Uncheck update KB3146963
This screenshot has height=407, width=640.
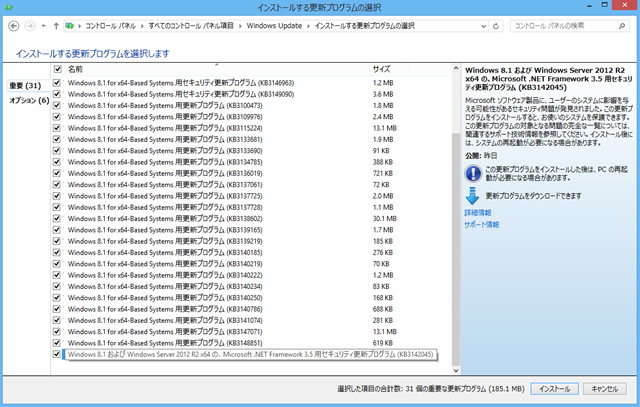coord(57,83)
